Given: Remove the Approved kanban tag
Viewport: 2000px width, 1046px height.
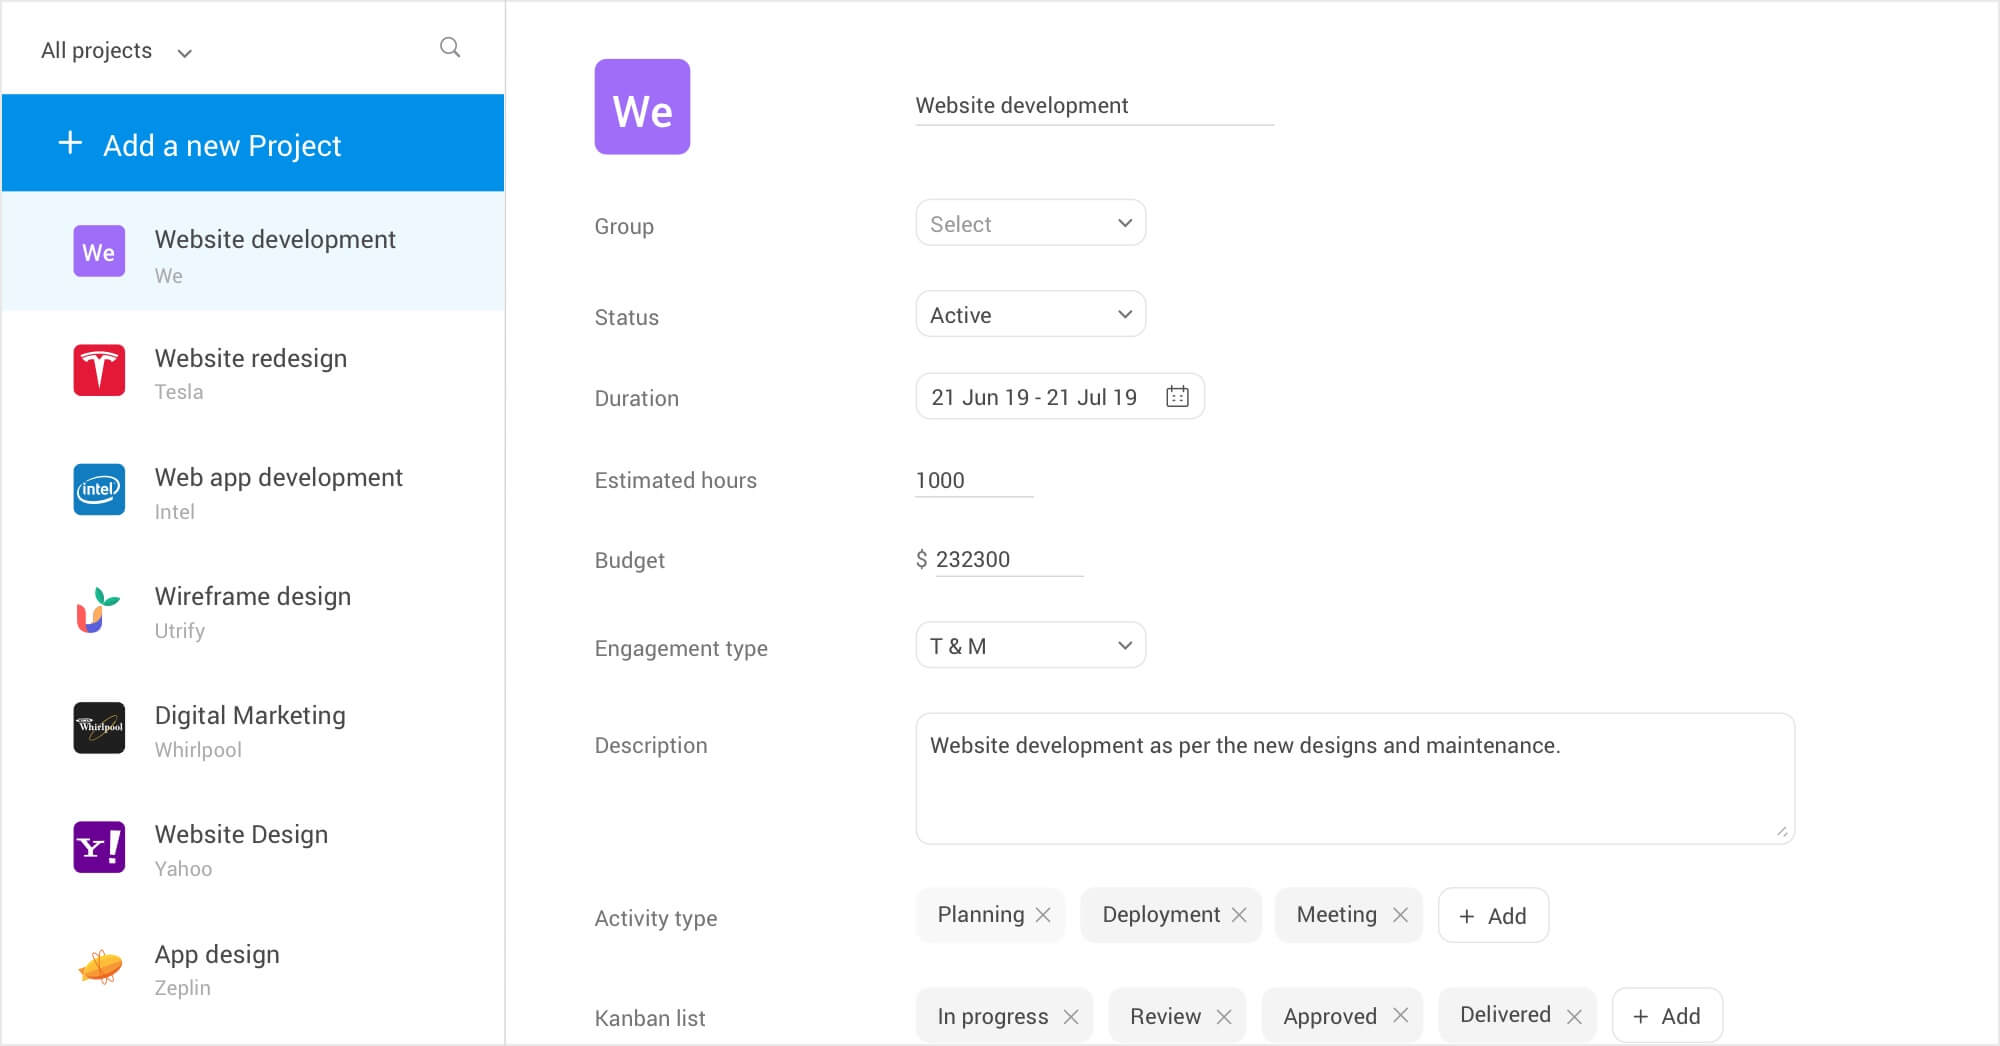Looking at the screenshot, I should (x=1400, y=1015).
